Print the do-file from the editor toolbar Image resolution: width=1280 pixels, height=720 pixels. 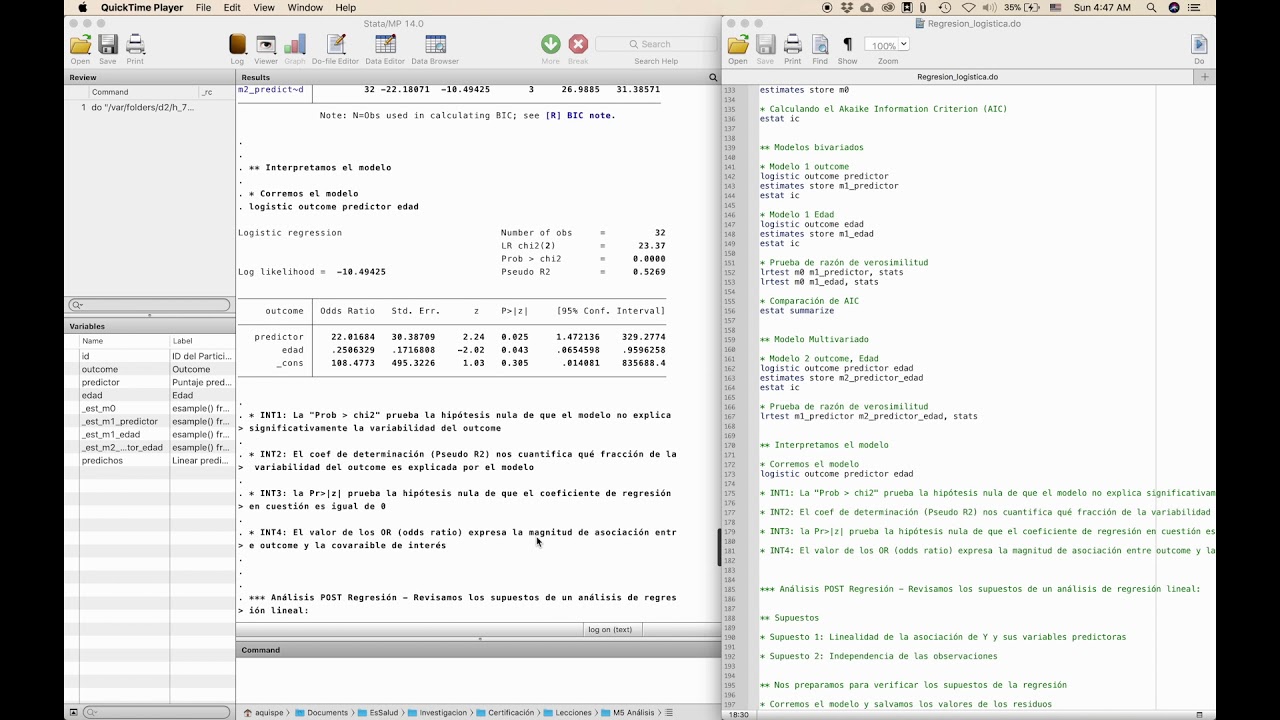793,44
